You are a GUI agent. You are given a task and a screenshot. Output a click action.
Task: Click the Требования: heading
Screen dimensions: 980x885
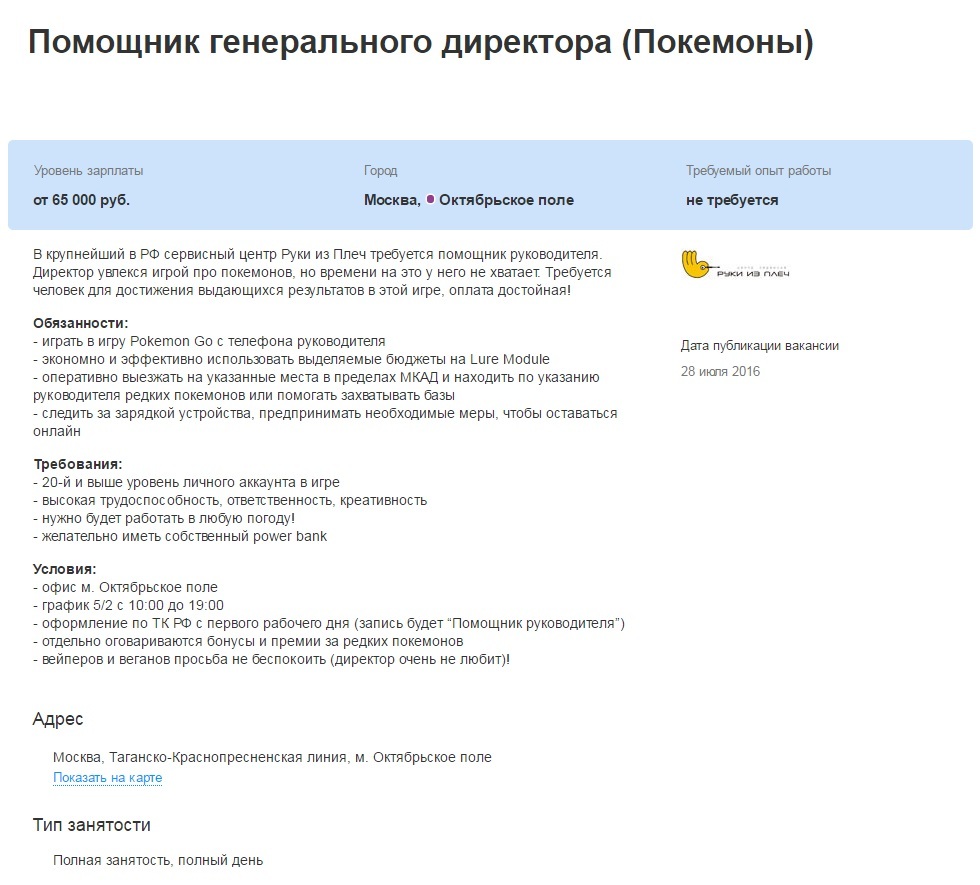click(x=78, y=464)
